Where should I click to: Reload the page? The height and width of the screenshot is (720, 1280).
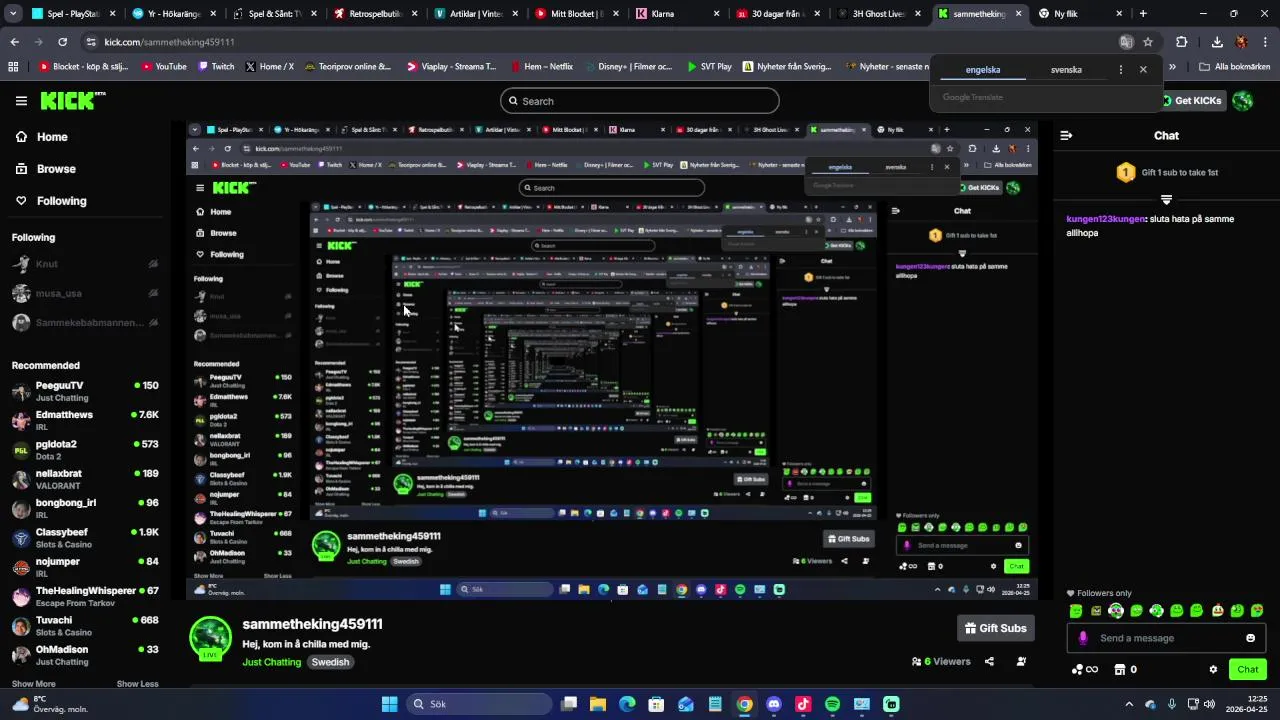click(x=62, y=42)
